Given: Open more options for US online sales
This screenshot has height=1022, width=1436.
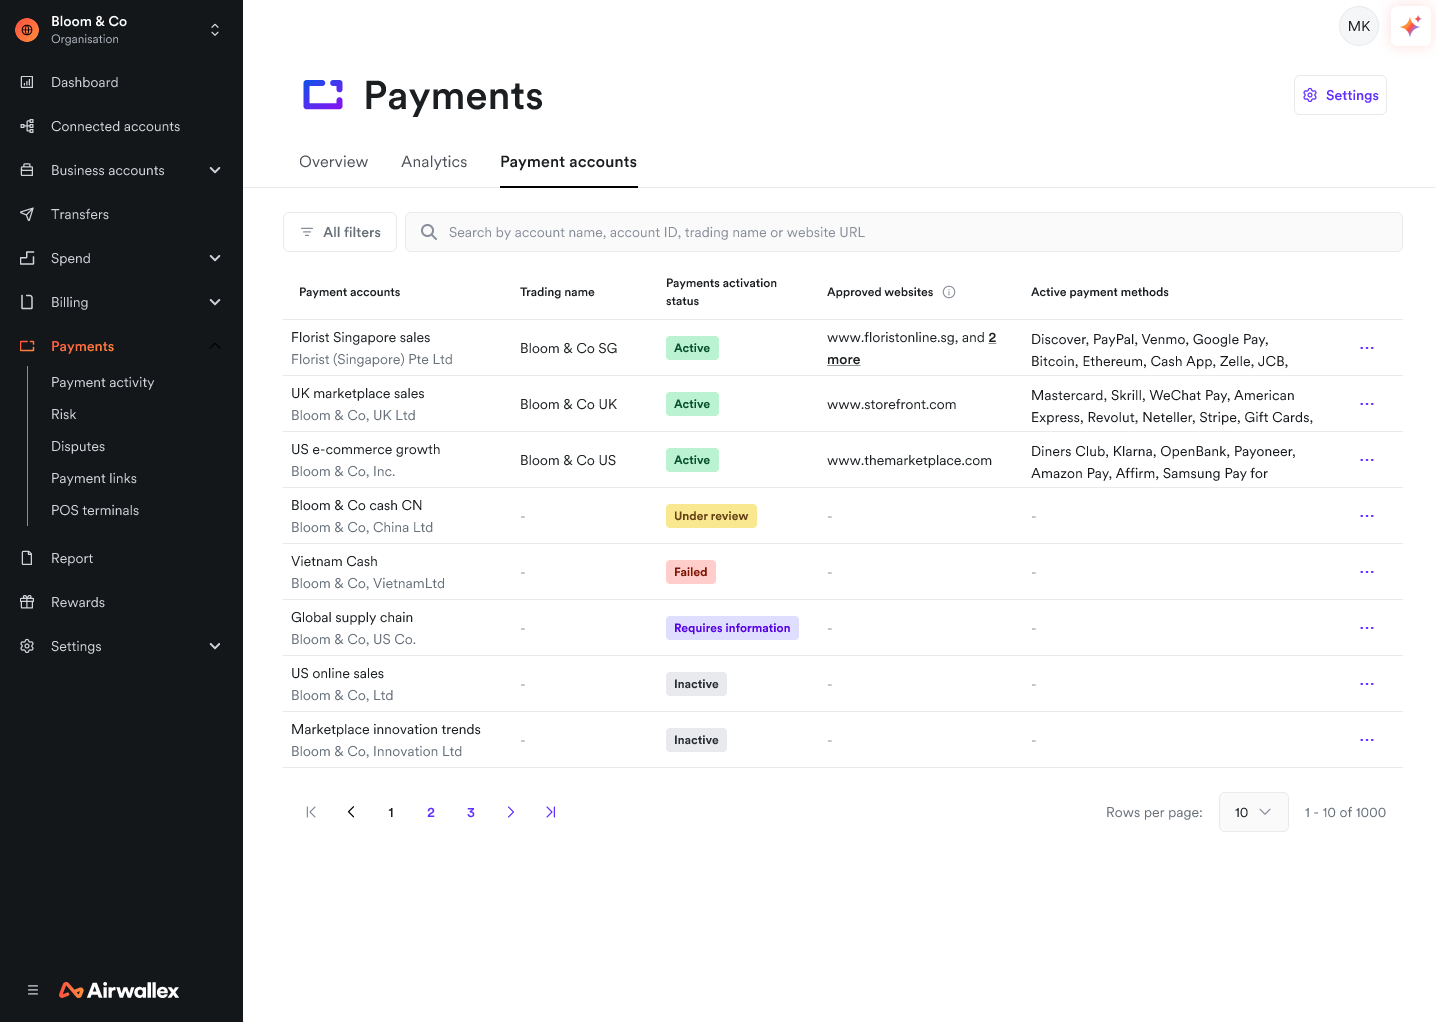Looking at the screenshot, I should click(1367, 684).
